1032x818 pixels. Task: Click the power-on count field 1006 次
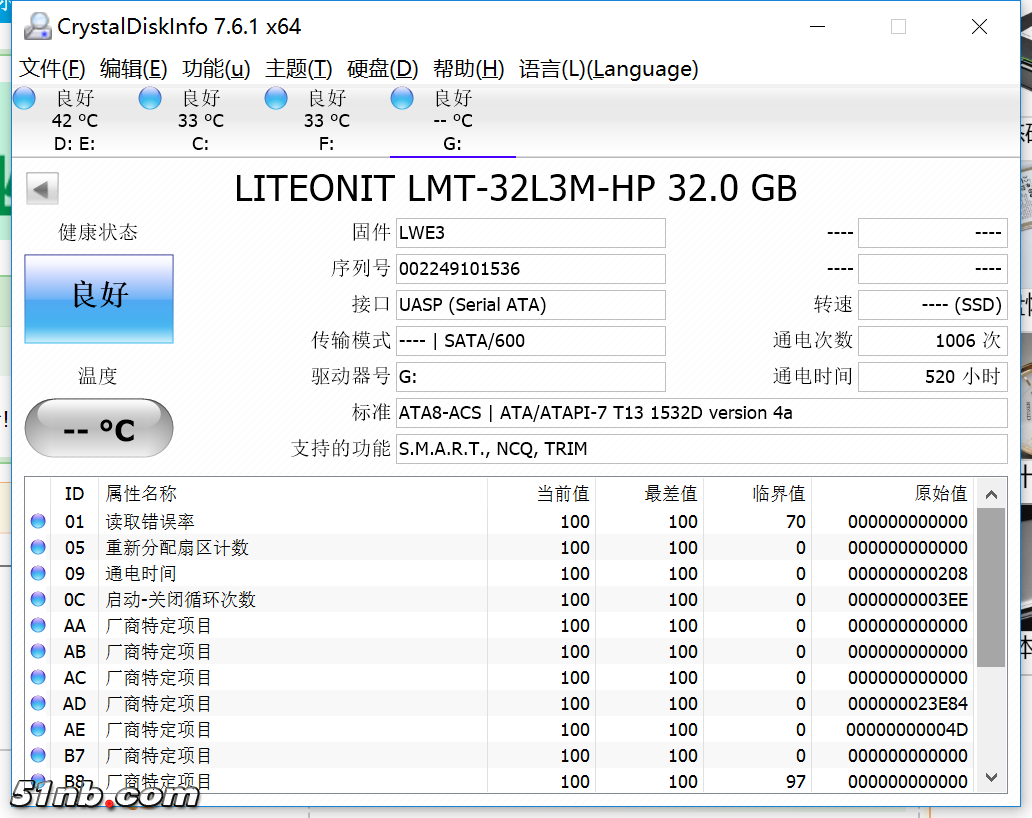pos(933,341)
